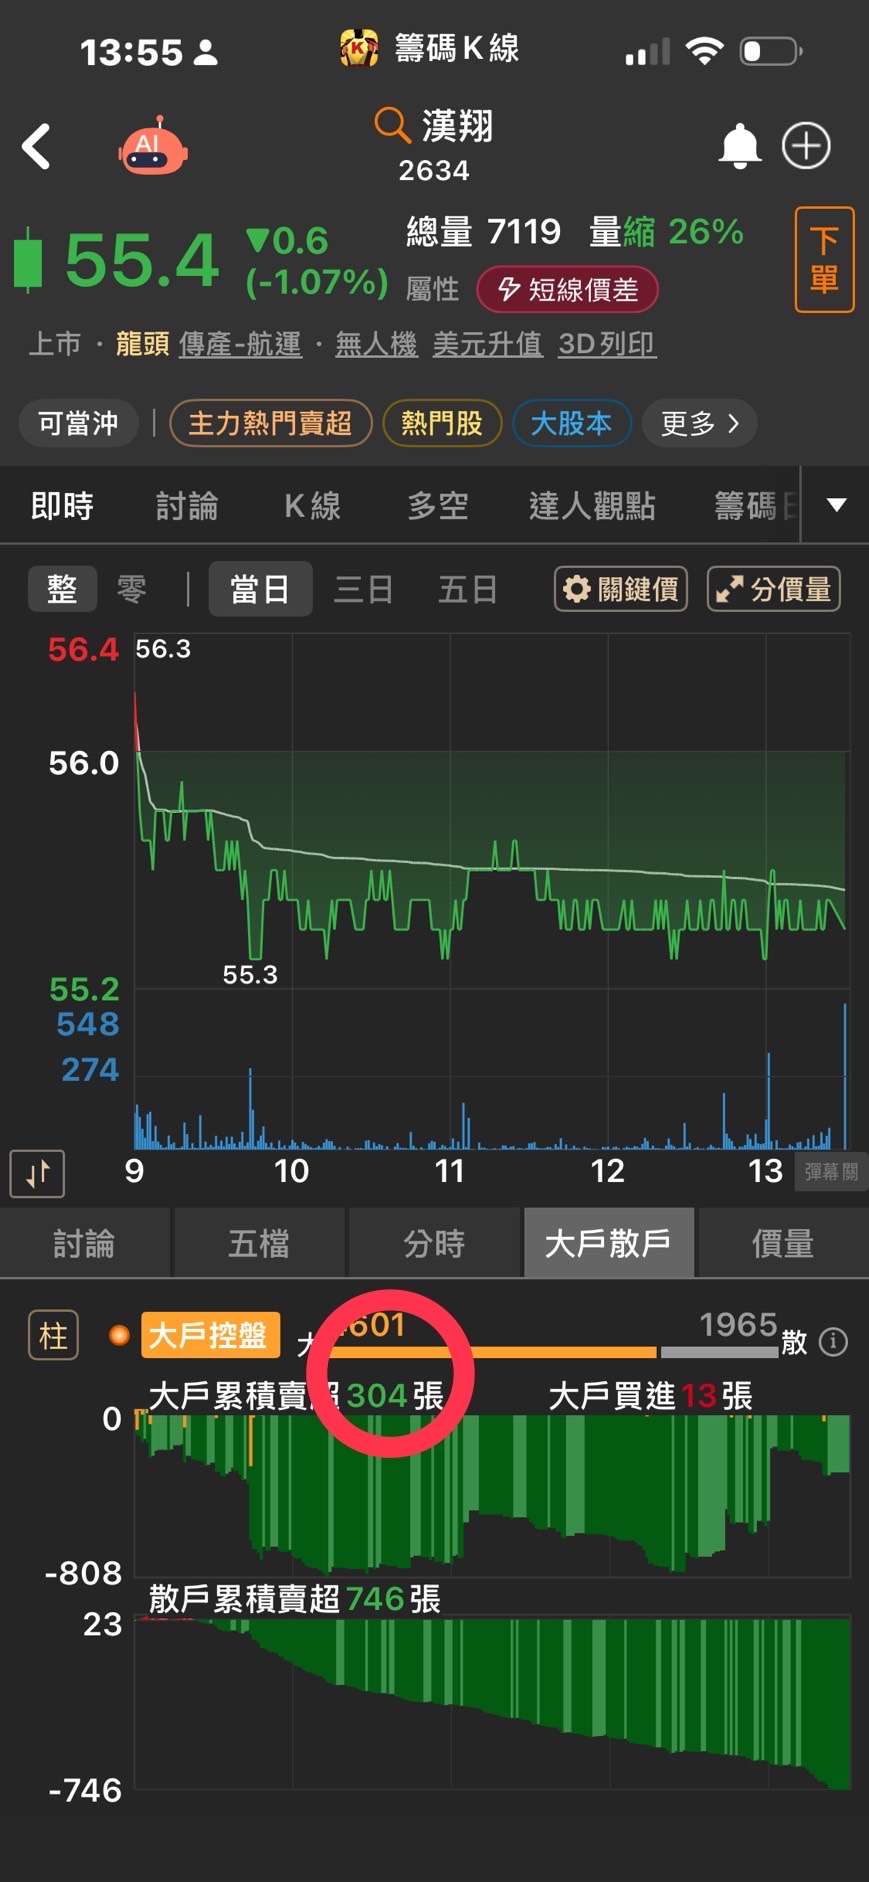
Task: Open 關鍵價 gear settings
Action: (x=620, y=589)
